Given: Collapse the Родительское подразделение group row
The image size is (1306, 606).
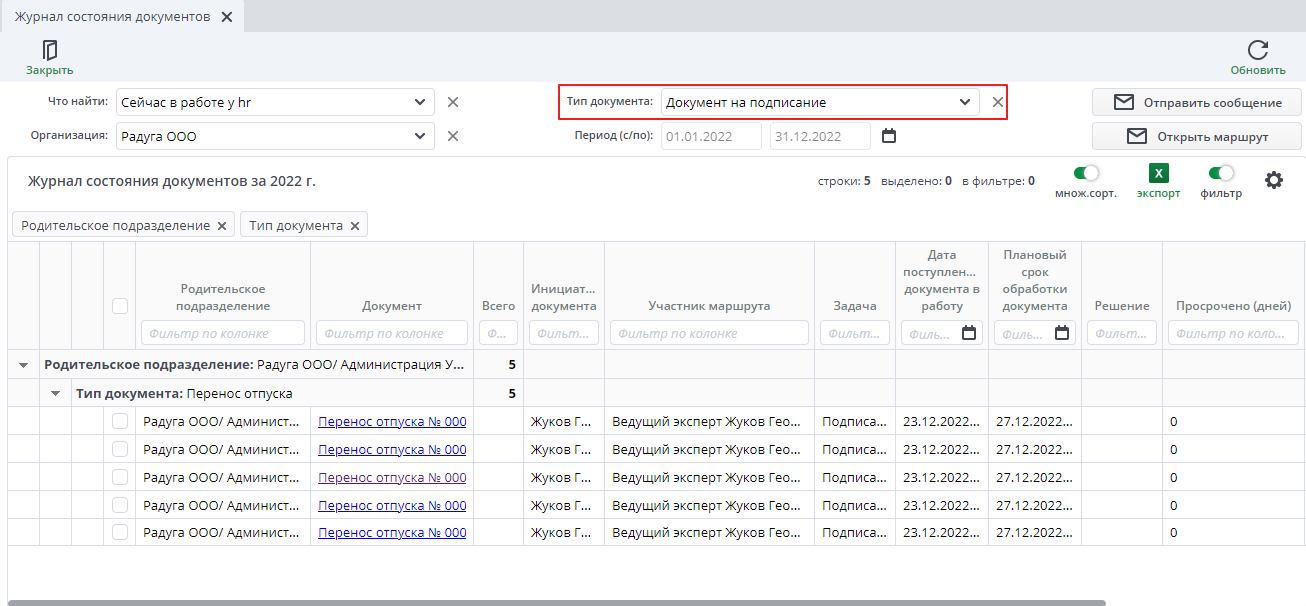Looking at the screenshot, I should [23, 364].
